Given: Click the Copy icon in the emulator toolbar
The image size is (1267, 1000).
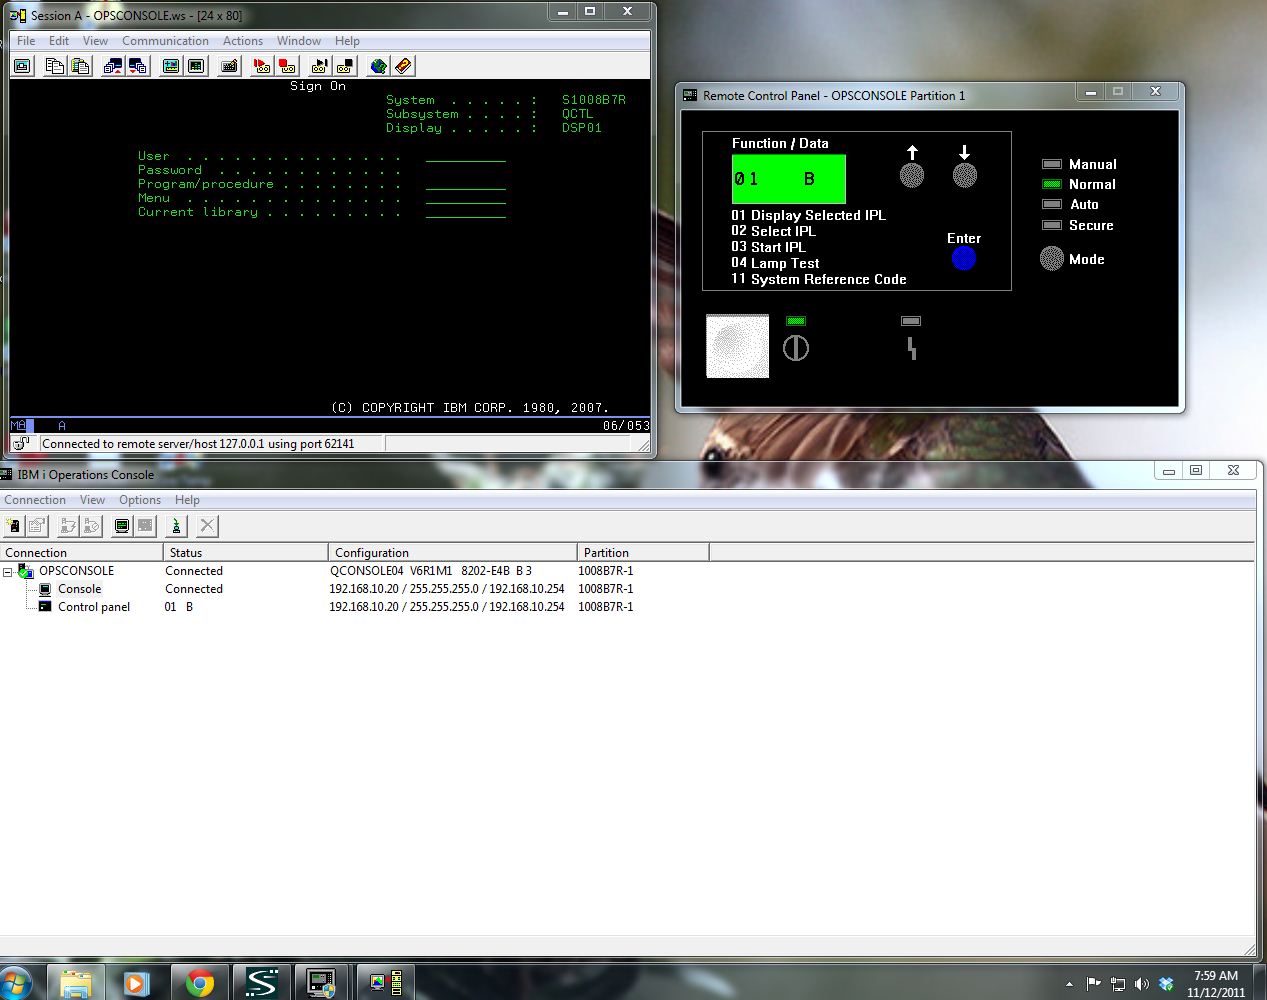Looking at the screenshot, I should (x=52, y=65).
